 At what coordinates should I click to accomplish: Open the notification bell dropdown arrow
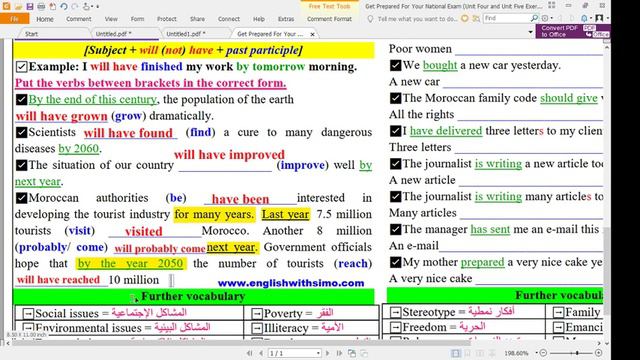tap(591, 18)
